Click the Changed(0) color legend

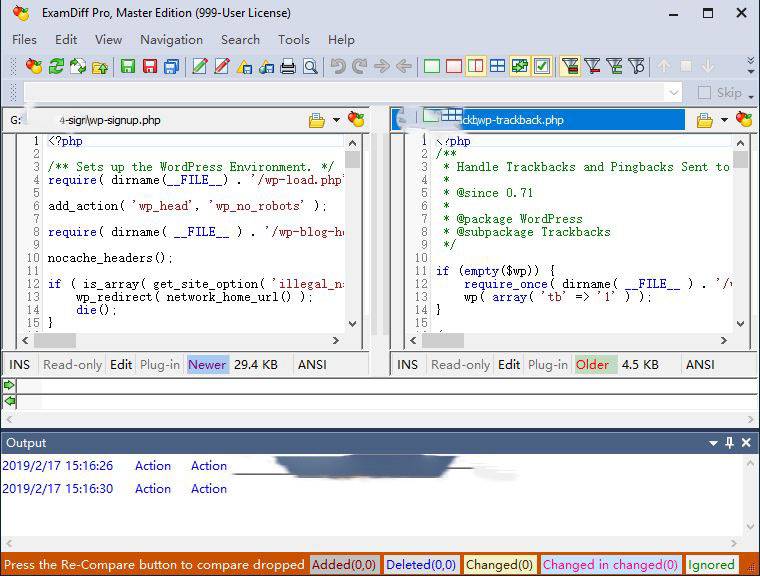click(500, 565)
